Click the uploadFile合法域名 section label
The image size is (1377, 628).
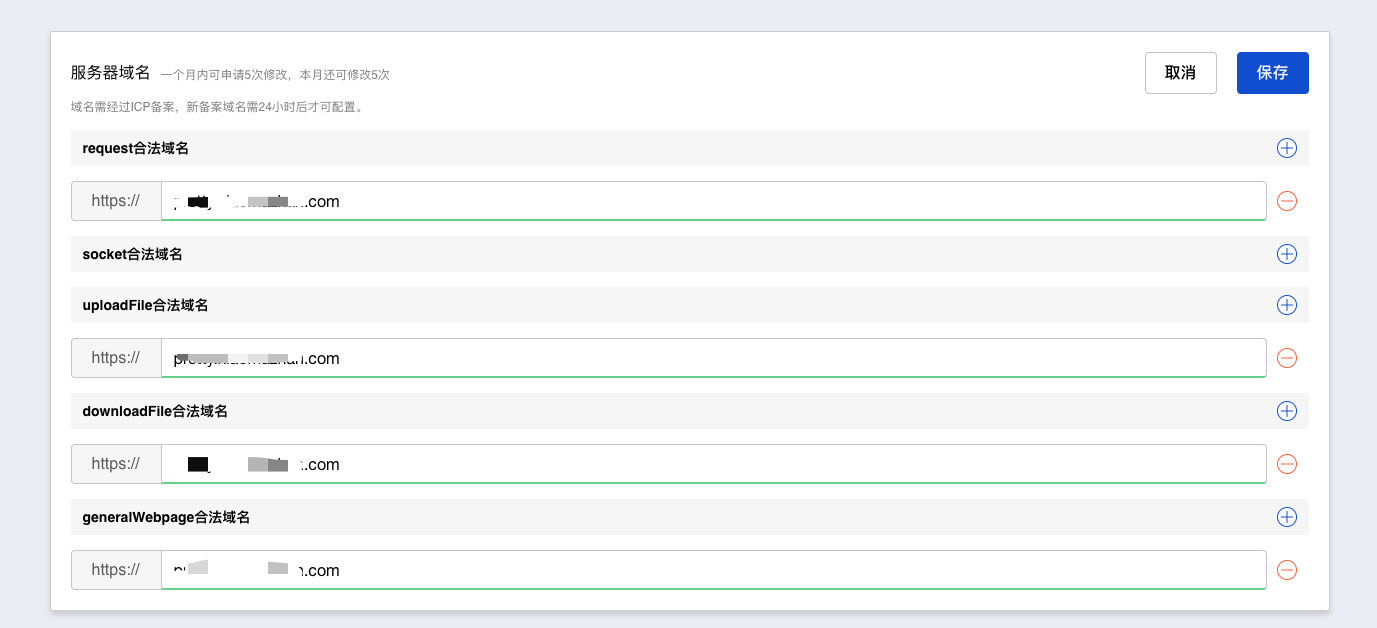click(145, 305)
